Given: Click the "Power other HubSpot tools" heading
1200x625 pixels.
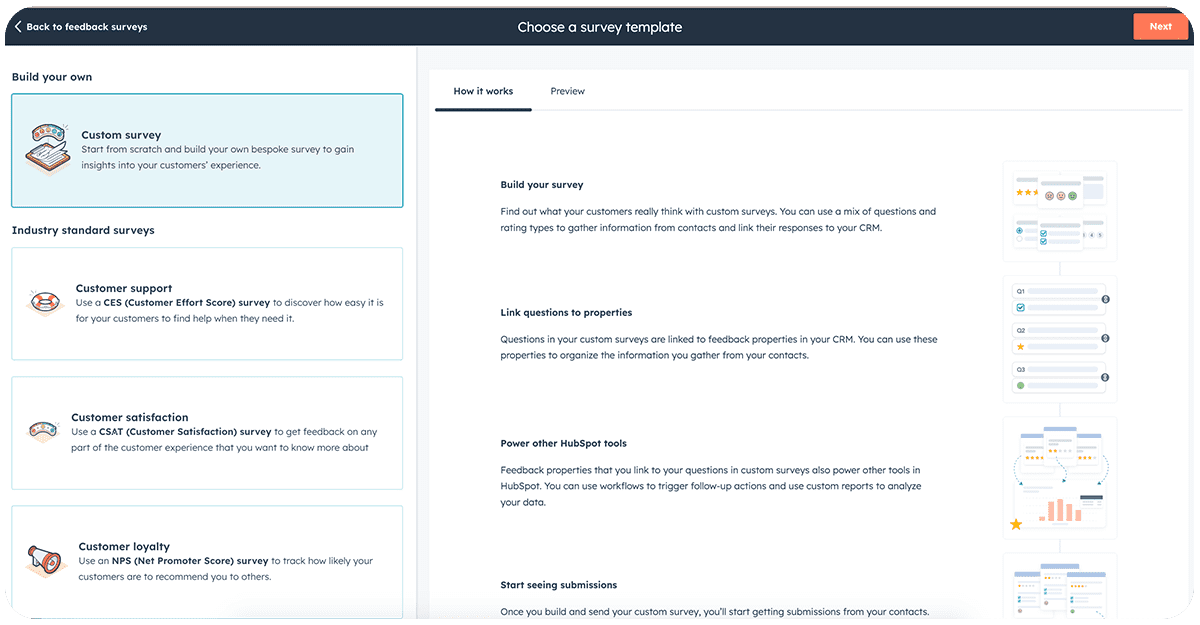Looking at the screenshot, I should pyautogui.click(x=564, y=443).
